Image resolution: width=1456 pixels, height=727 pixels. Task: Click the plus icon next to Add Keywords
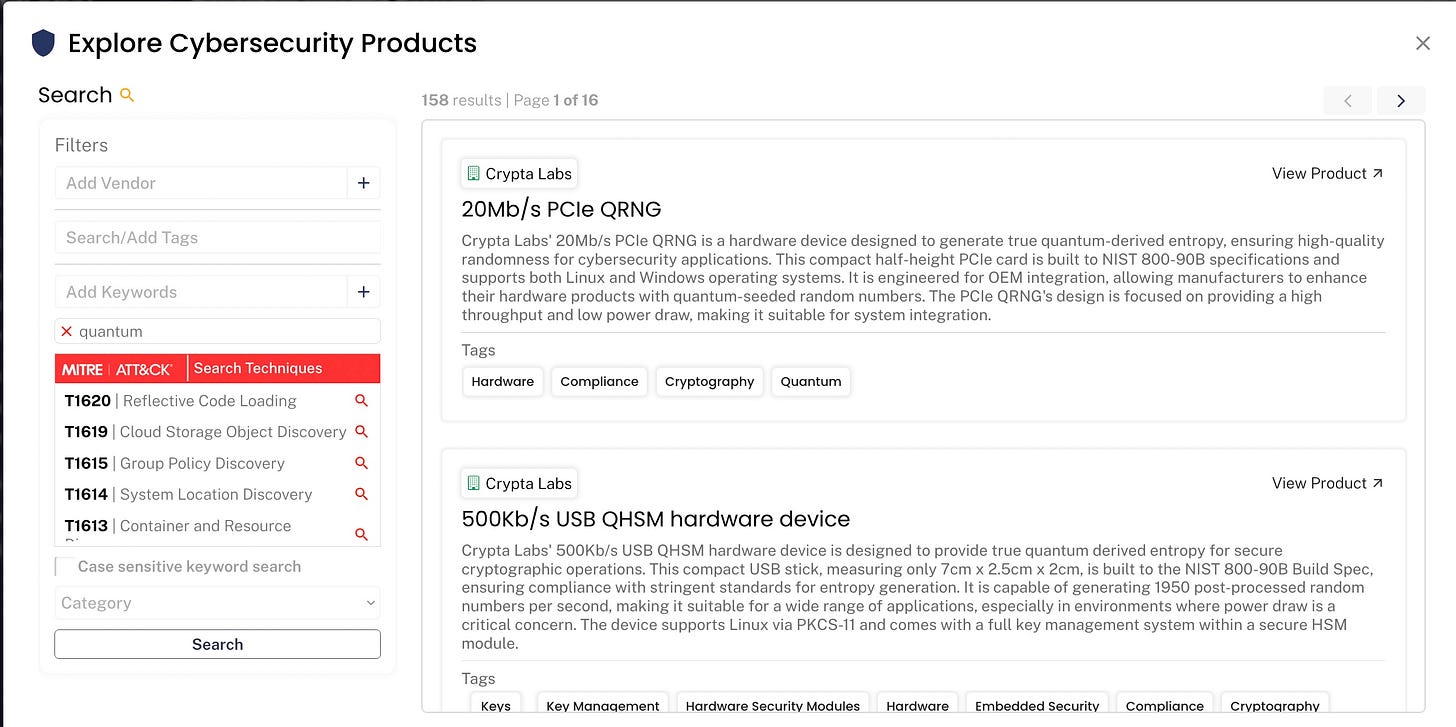(x=363, y=292)
